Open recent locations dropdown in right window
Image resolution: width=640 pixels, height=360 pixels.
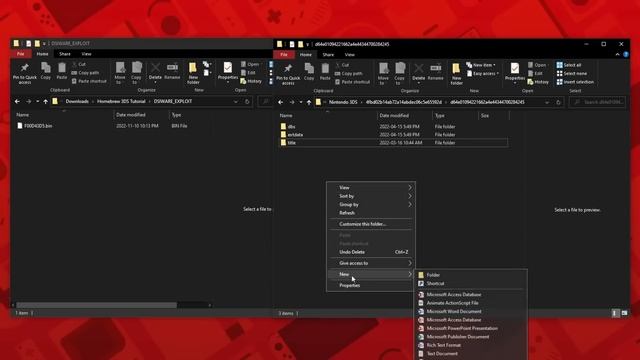tap(301, 102)
